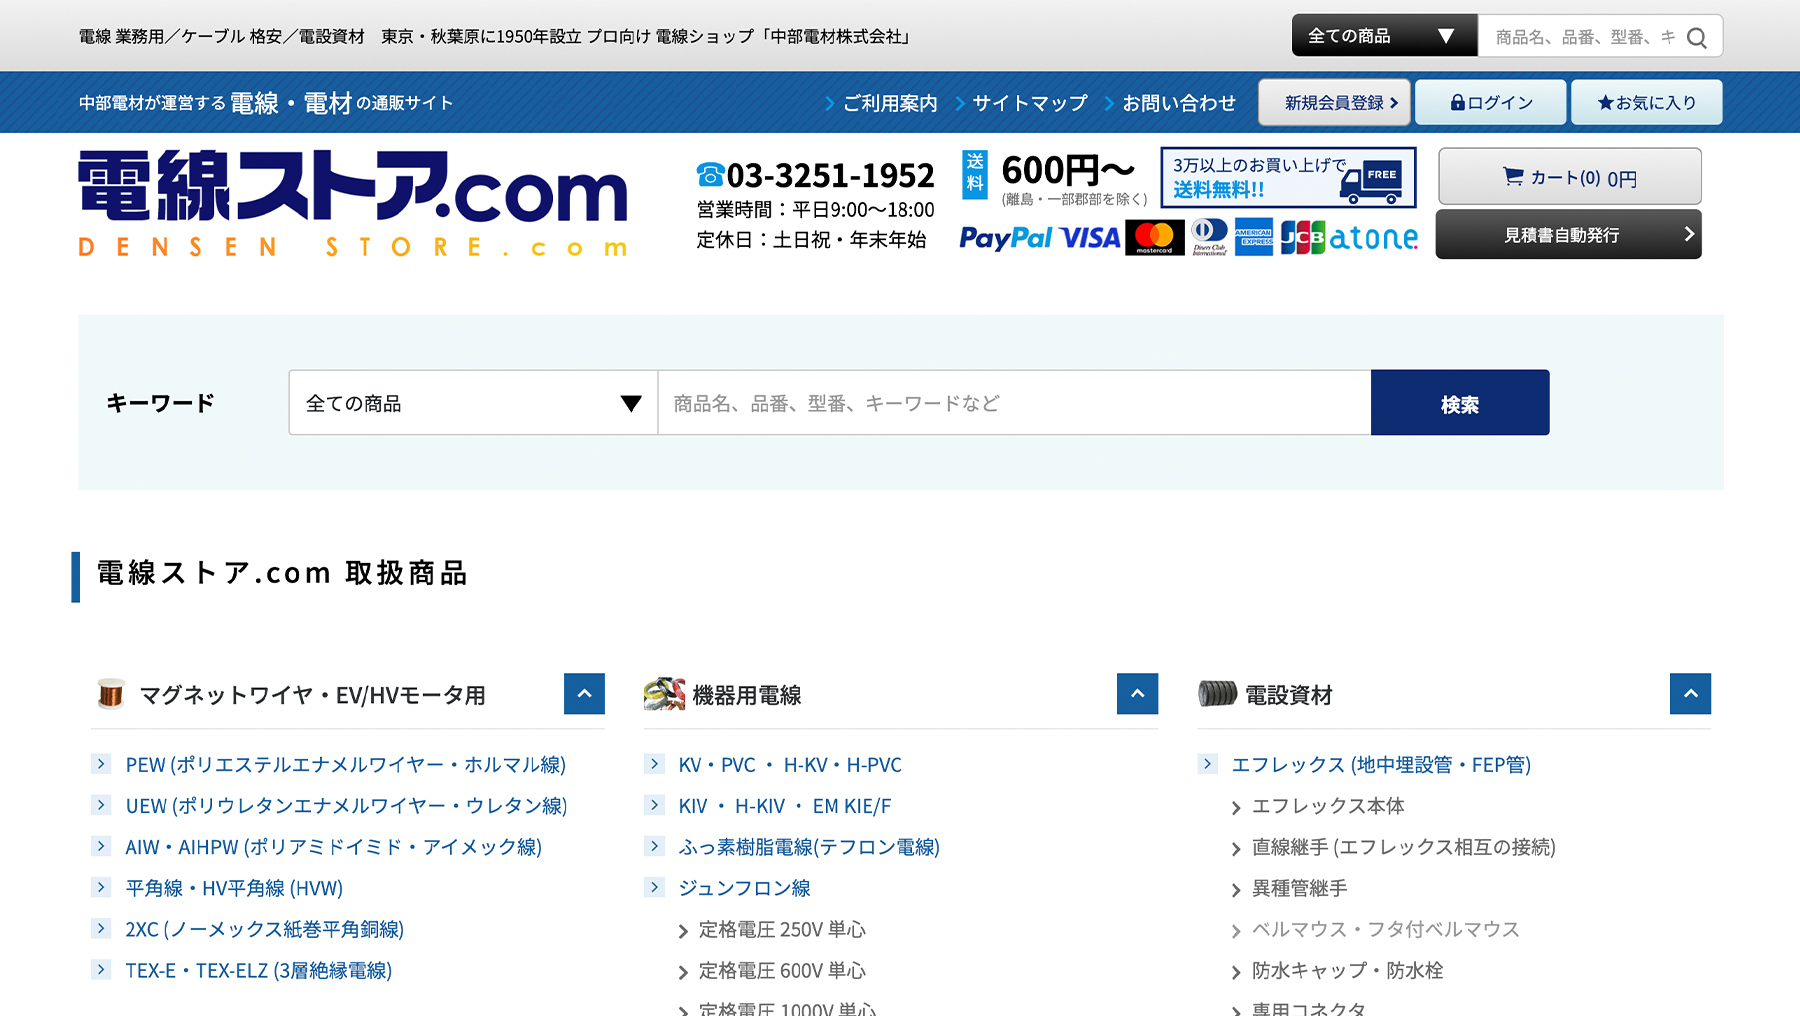
Task: Open ジュンフロン線 link
Action: point(744,888)
